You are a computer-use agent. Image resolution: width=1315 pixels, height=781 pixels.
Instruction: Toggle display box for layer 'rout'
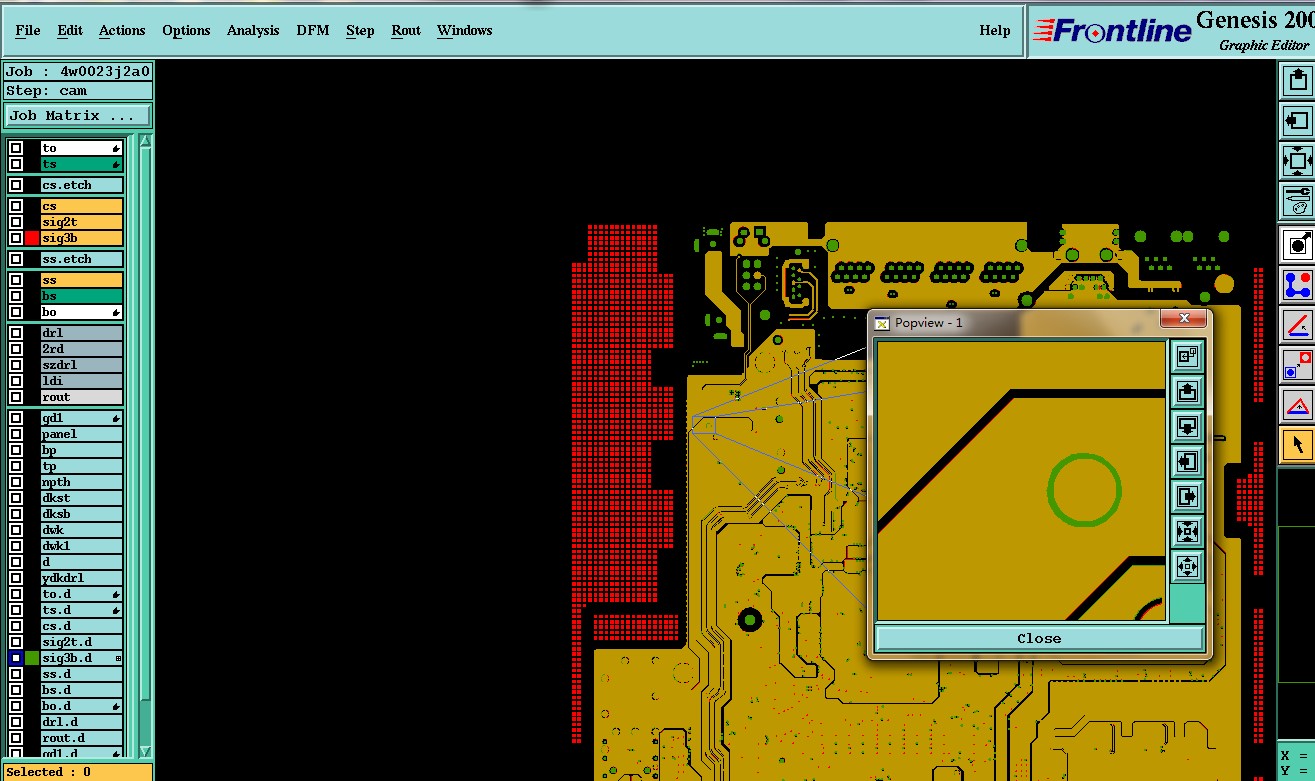point(16,397)
